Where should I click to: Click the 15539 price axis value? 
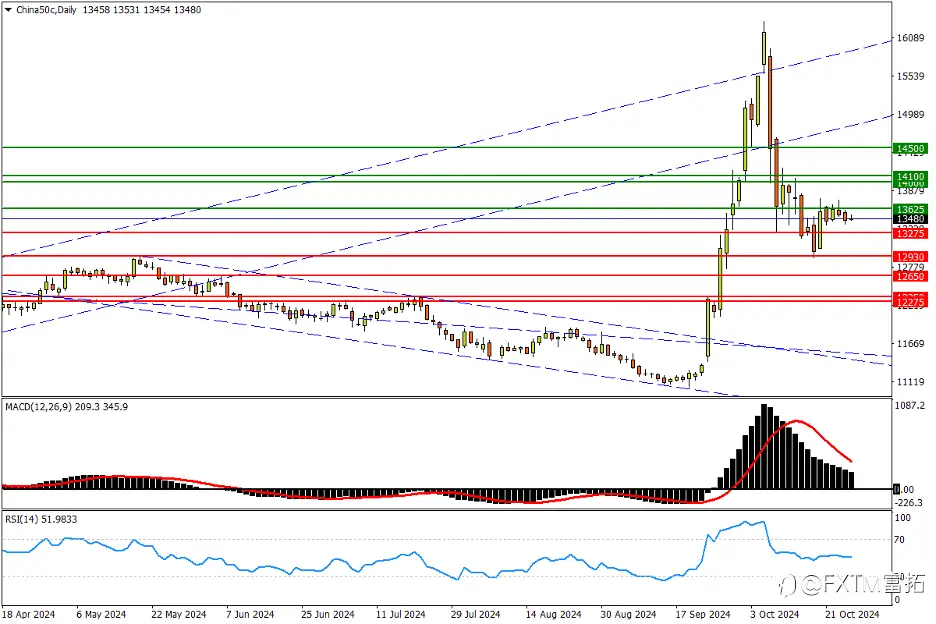point(910,76)
